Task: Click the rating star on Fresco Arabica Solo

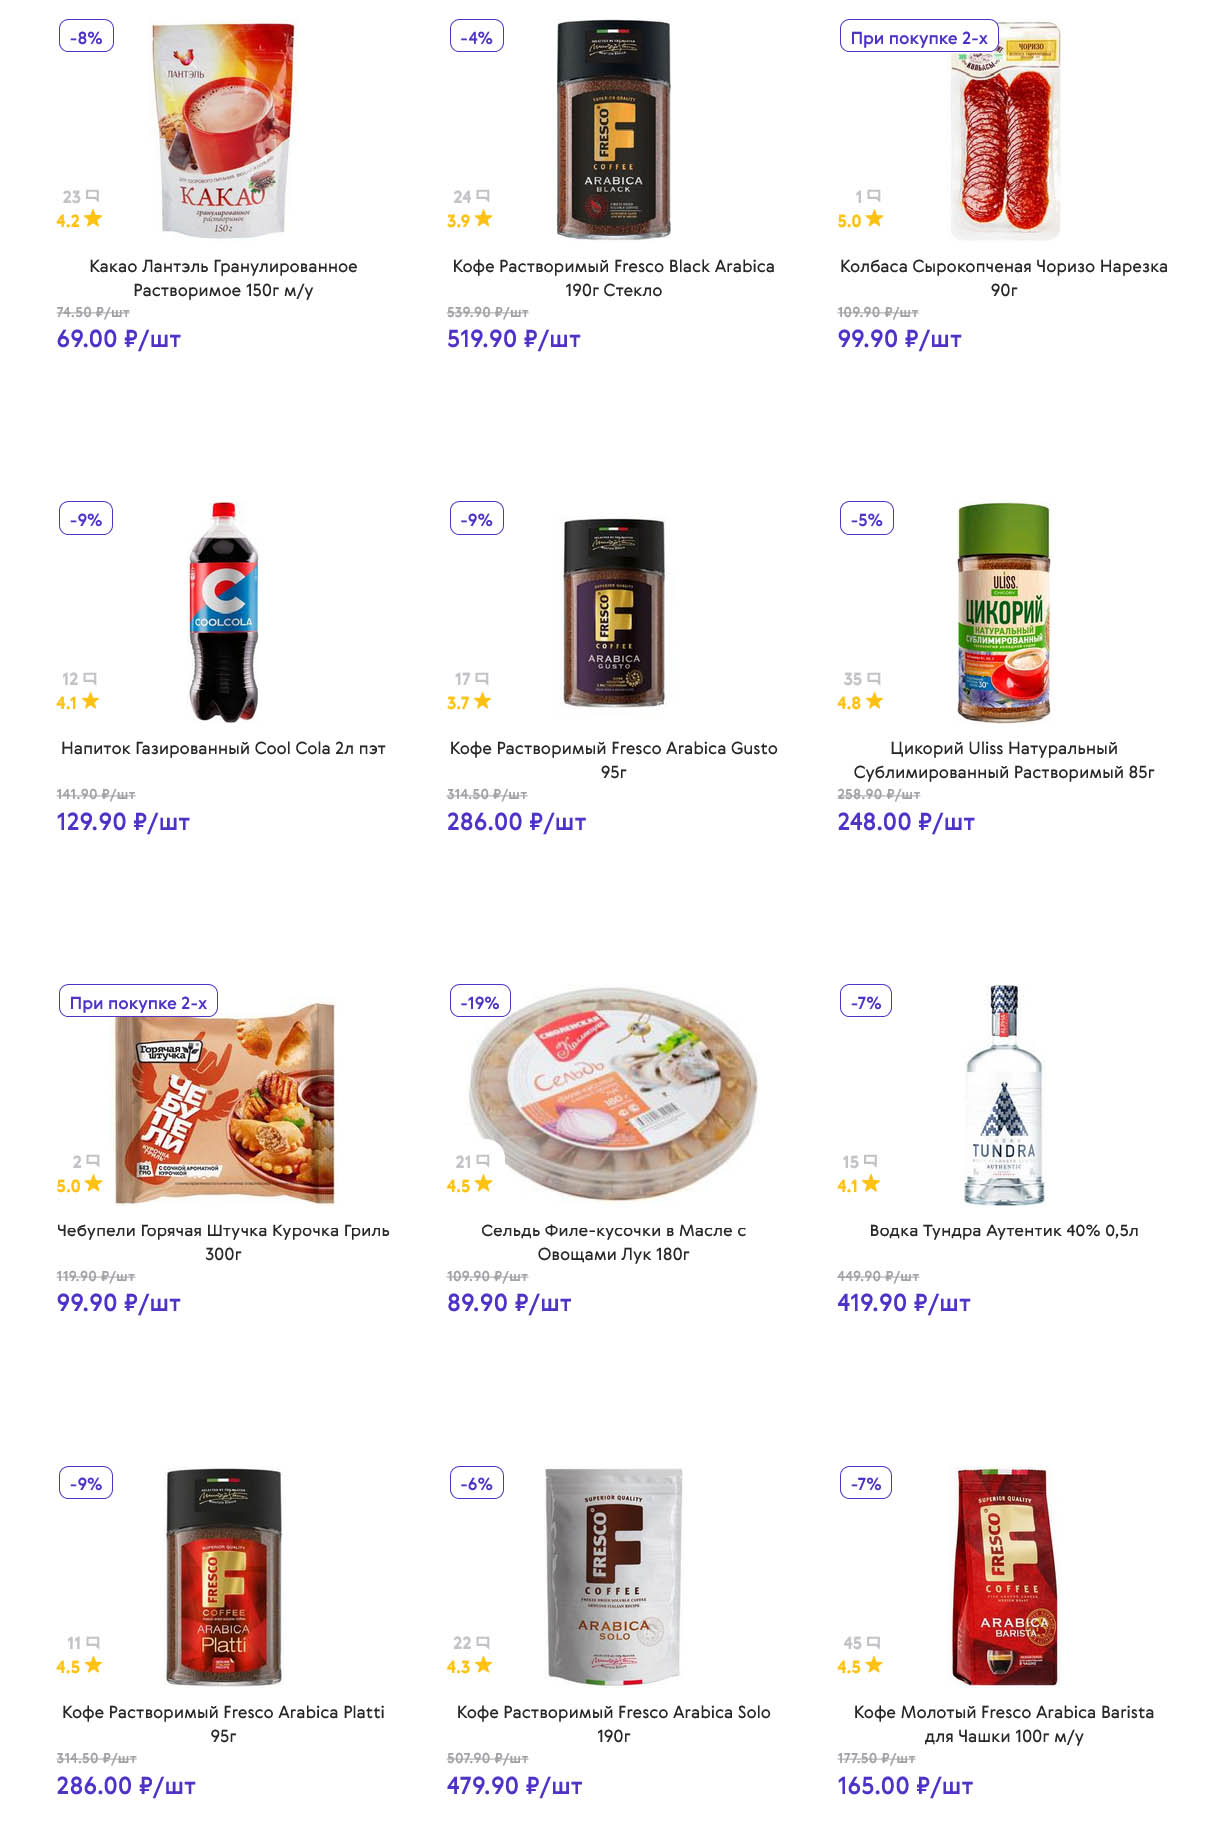Action: point(483,1665)
